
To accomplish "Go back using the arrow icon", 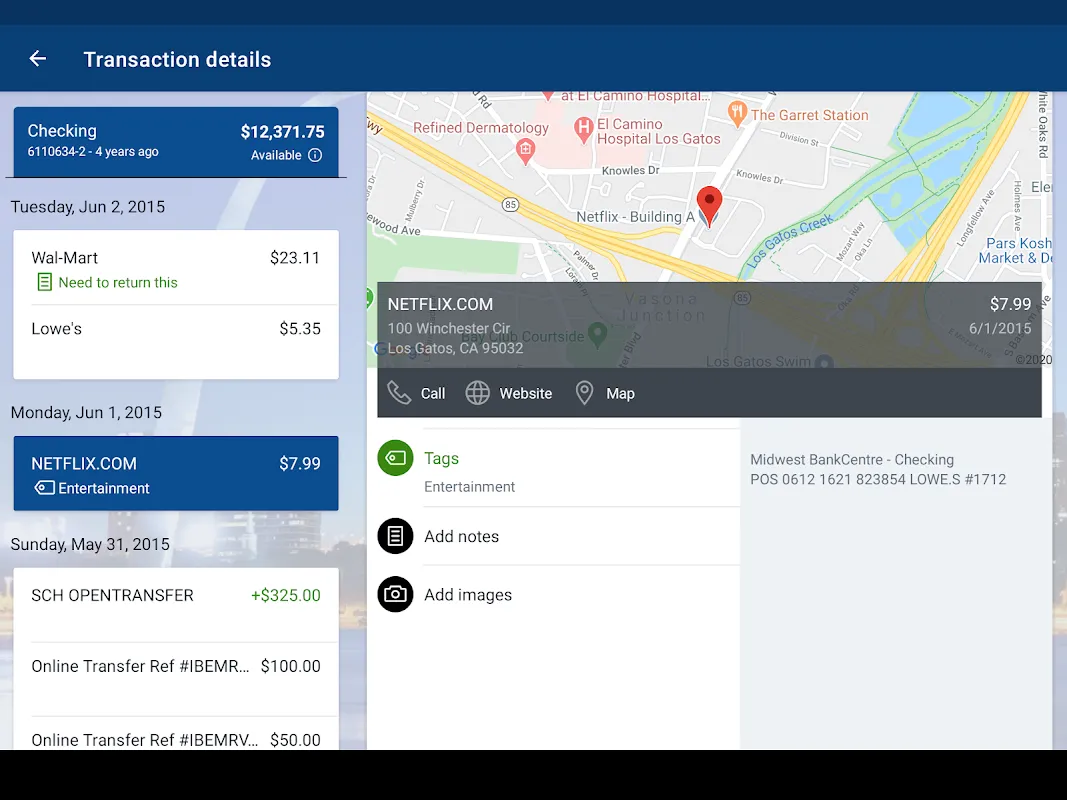I will click(x=37, y=59).
